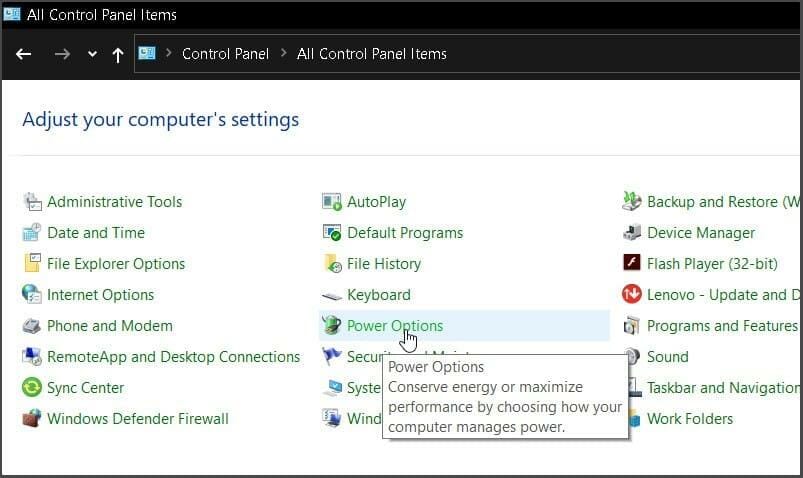Click the Device Manager icon
The width and height of the screenshot is (803, 478).
click(x=631, y=233)
